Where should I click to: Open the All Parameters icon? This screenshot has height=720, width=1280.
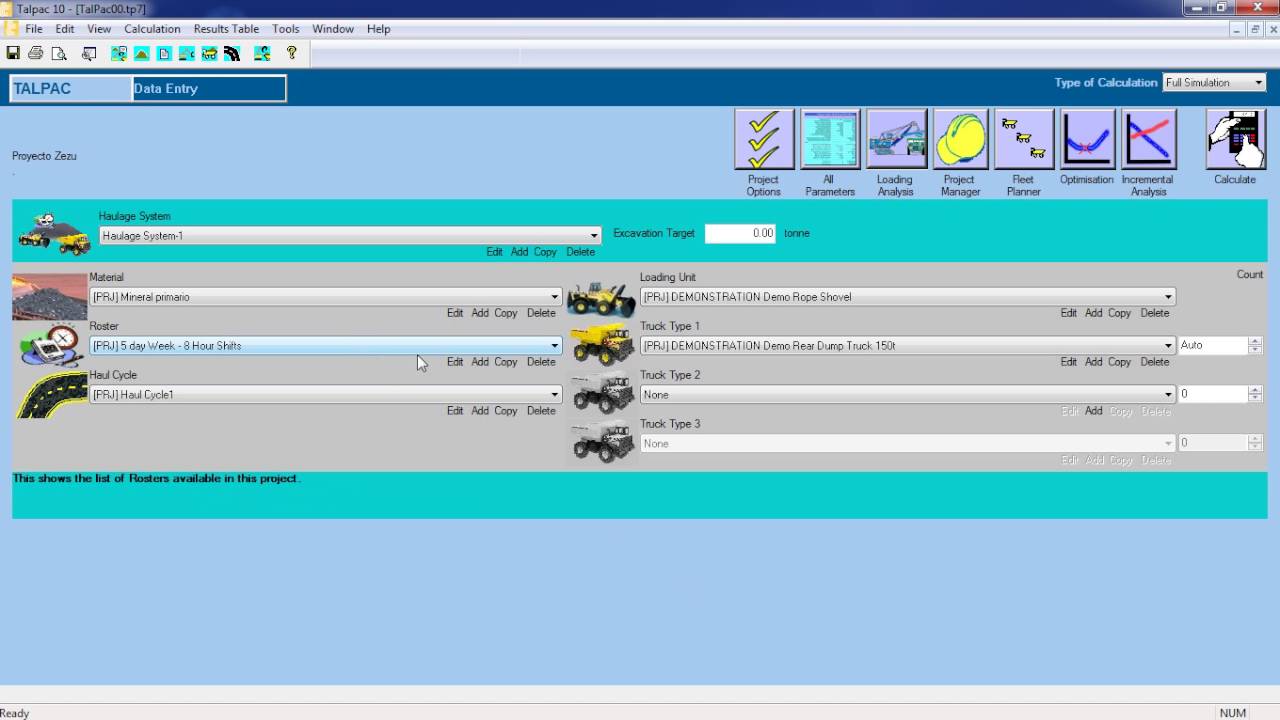[830, 139]
